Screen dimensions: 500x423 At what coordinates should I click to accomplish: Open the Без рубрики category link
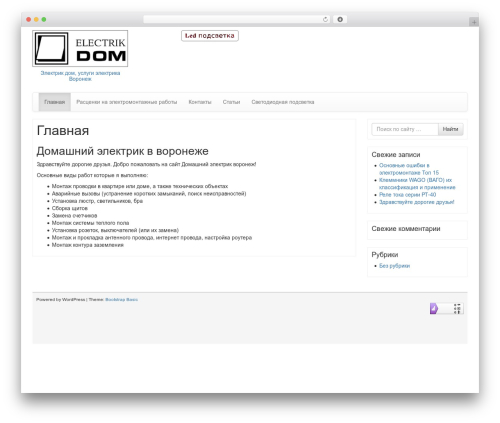click(394, 266)
